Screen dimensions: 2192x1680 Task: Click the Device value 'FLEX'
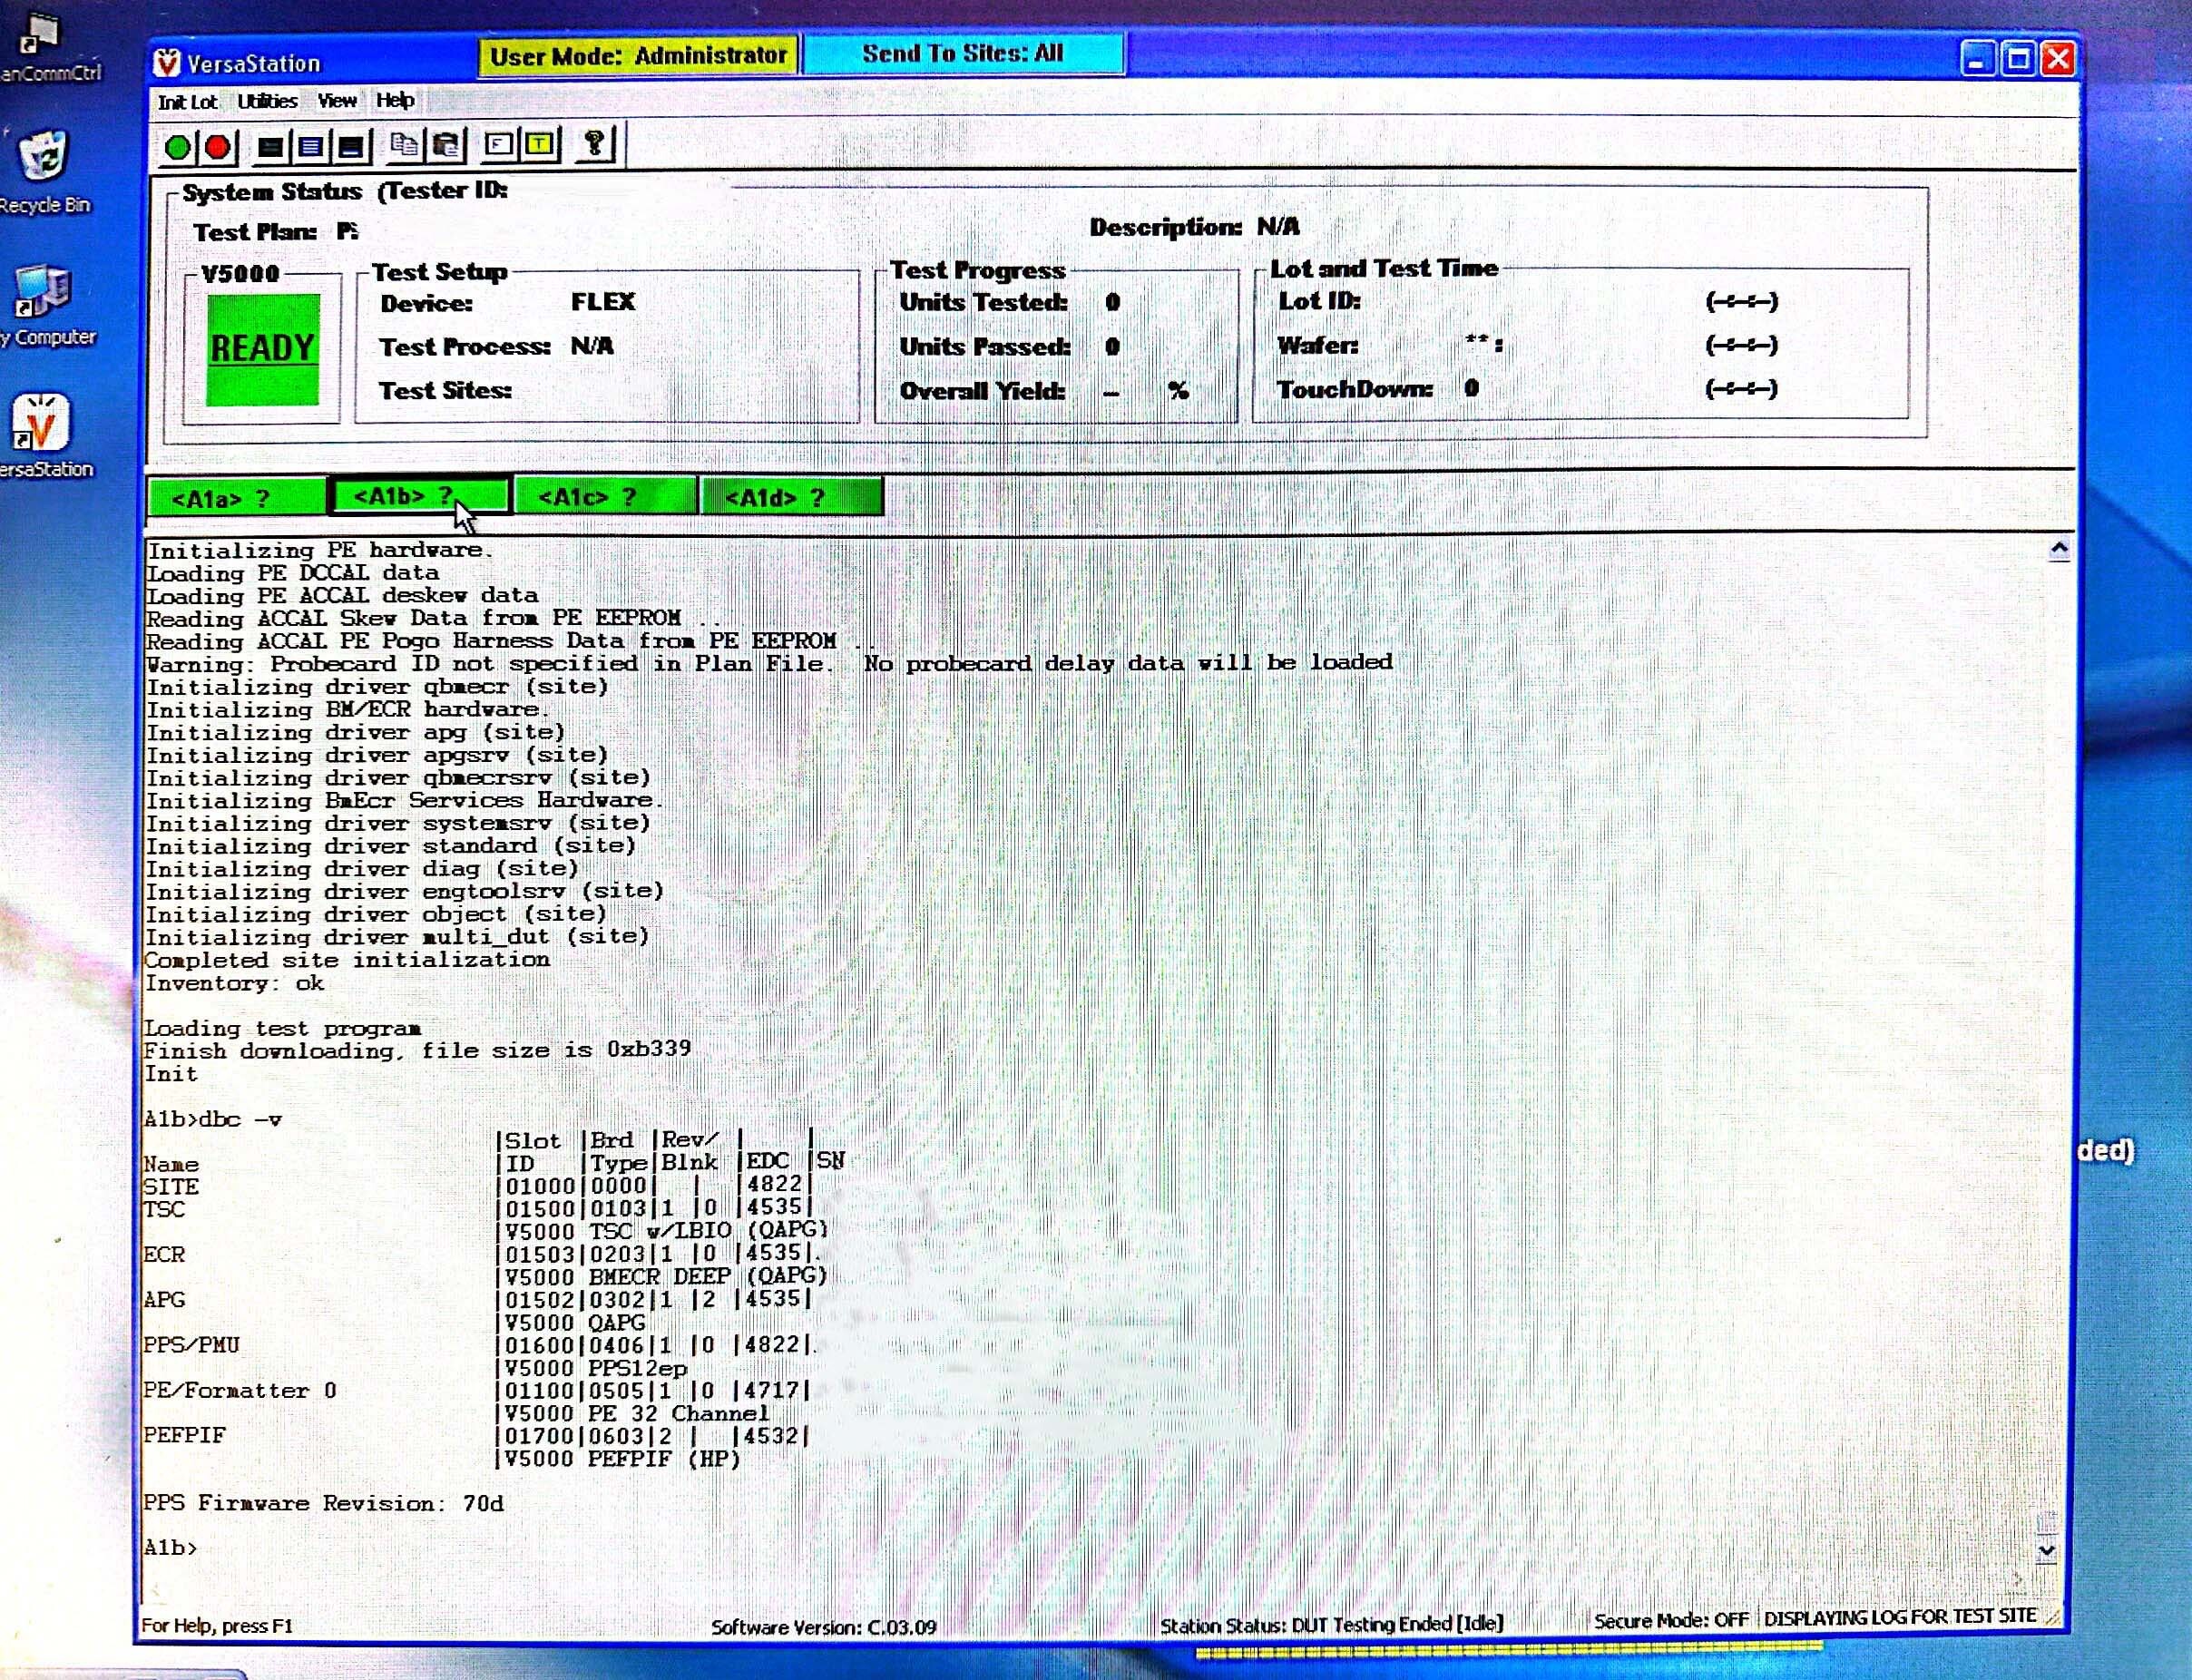point(603,302)
